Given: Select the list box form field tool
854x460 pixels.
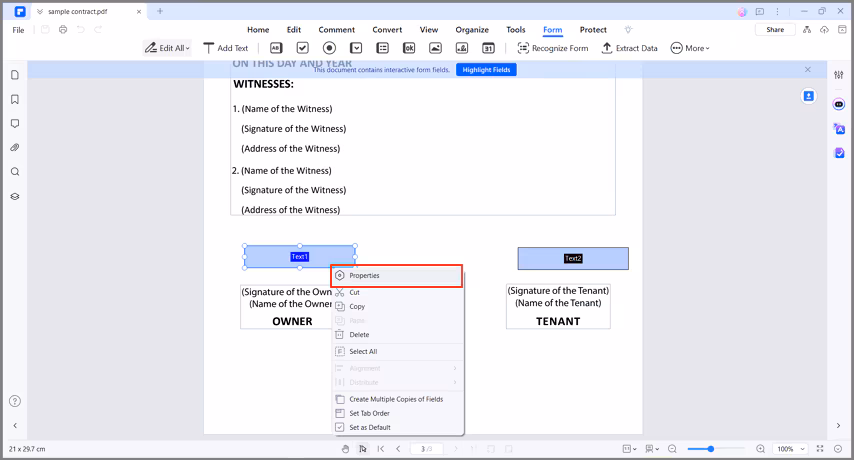Looking at the screenshot, I should pos(383,48).
